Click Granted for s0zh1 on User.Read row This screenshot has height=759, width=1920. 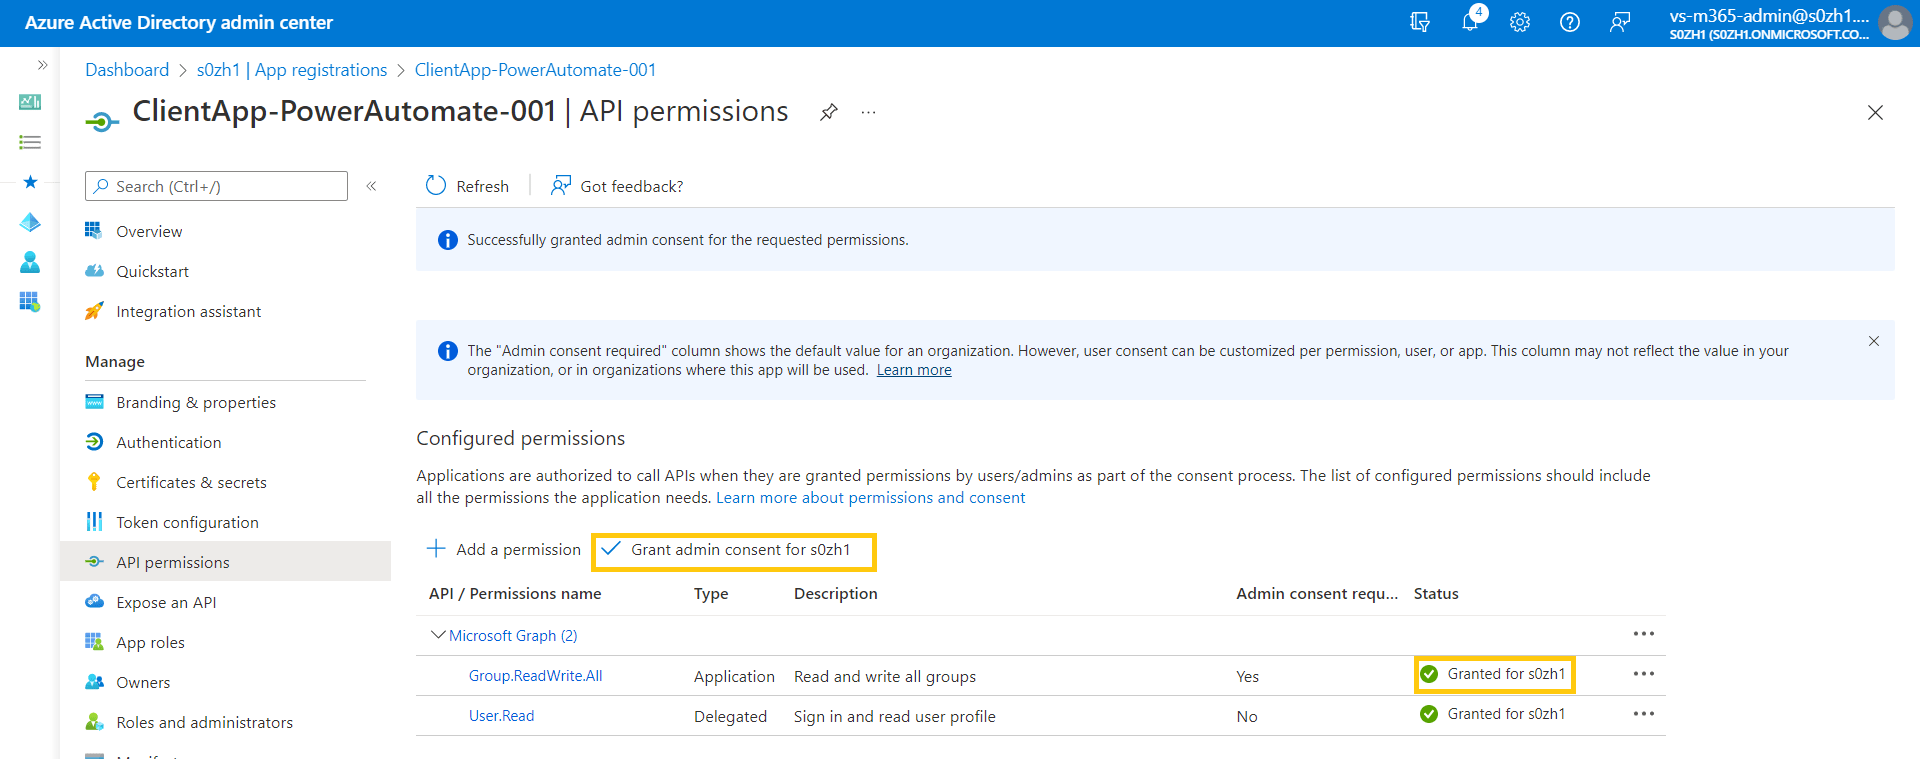tap(1493, 714)
